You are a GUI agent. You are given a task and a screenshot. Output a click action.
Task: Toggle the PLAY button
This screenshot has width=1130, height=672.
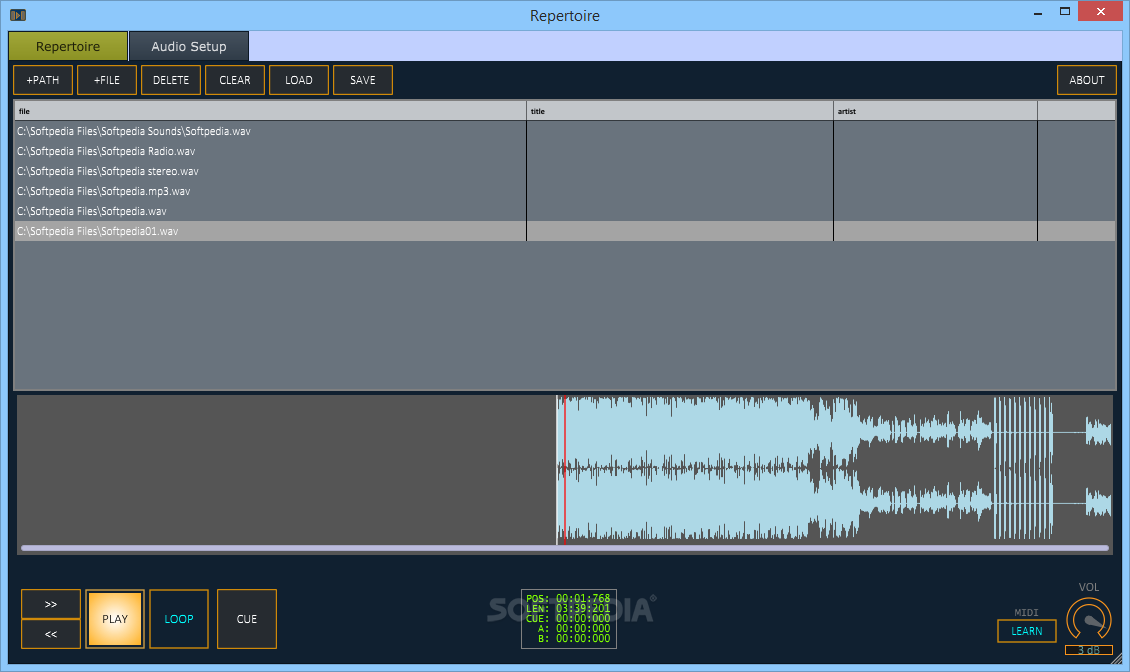click(115, 619)
